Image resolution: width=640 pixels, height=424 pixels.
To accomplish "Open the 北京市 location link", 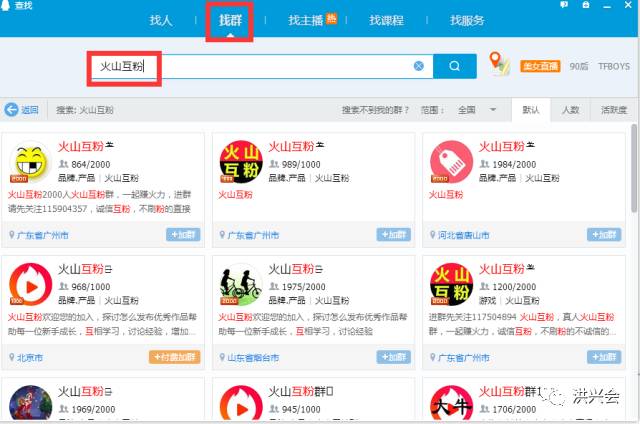I will [30, 358].
